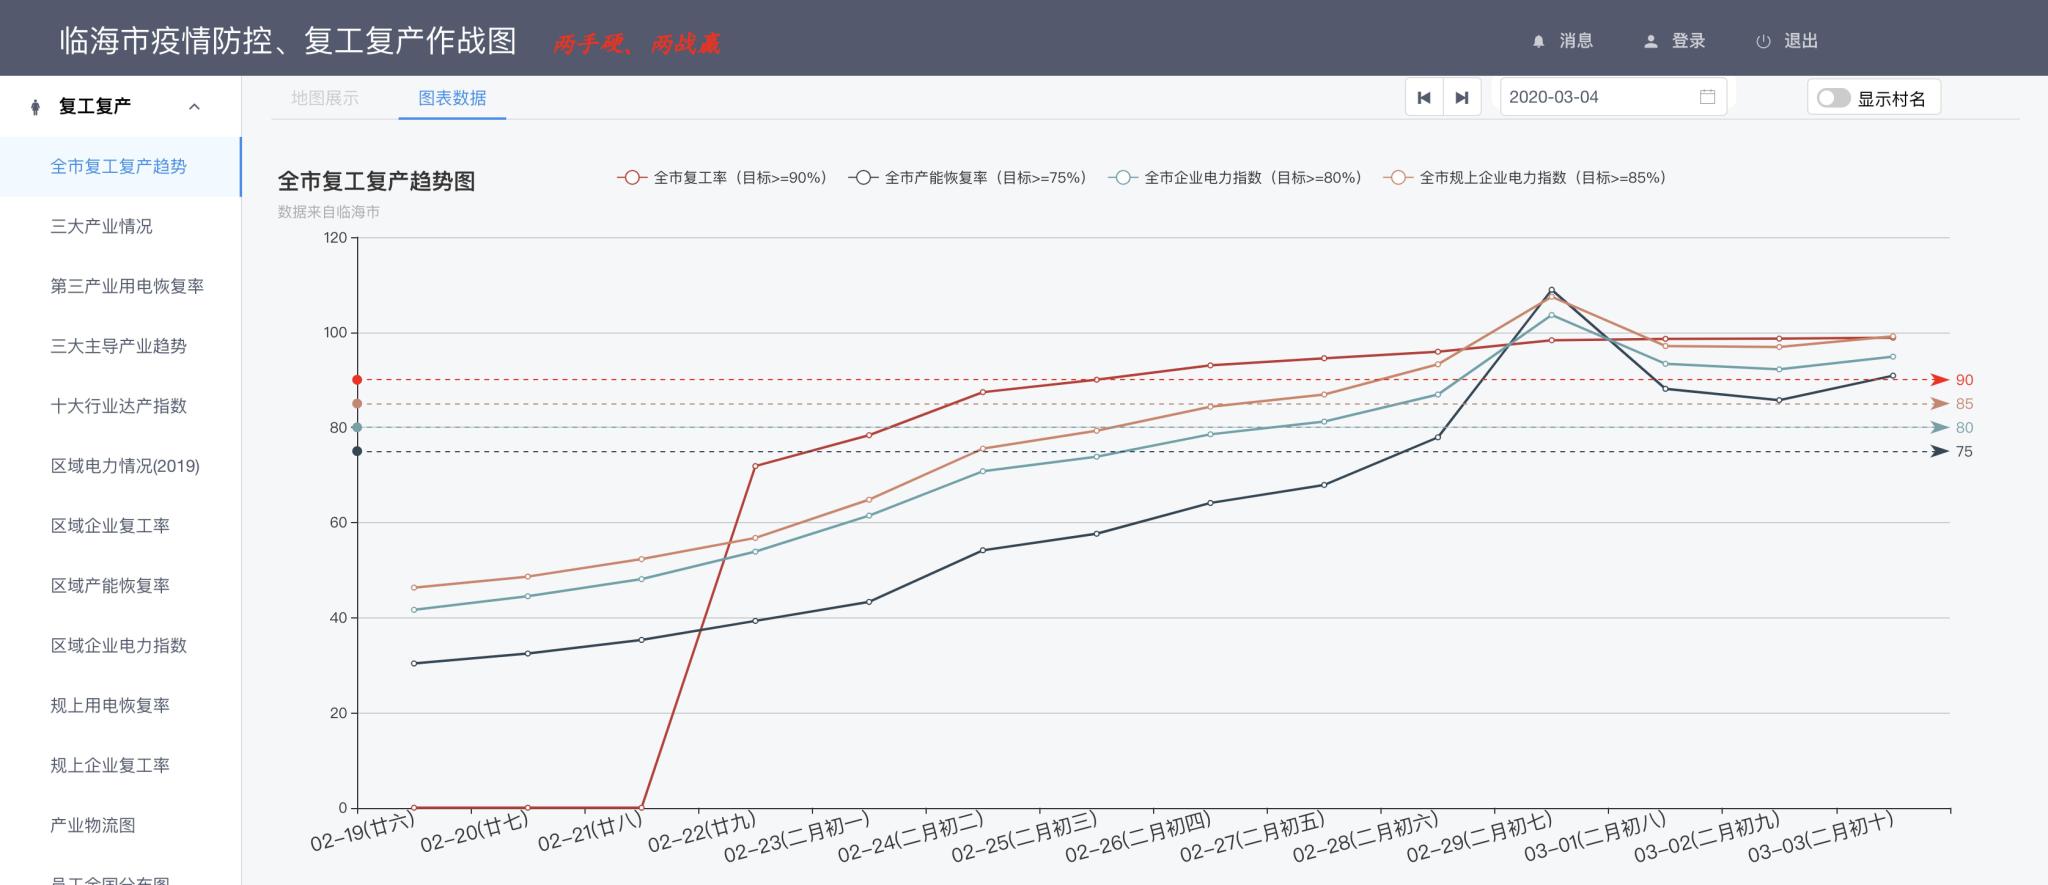The width and height of the screenshot is (2048, 885).
Task: Select the 图表数据 tab
Action: pyautogui.click(x=452, y=98)
